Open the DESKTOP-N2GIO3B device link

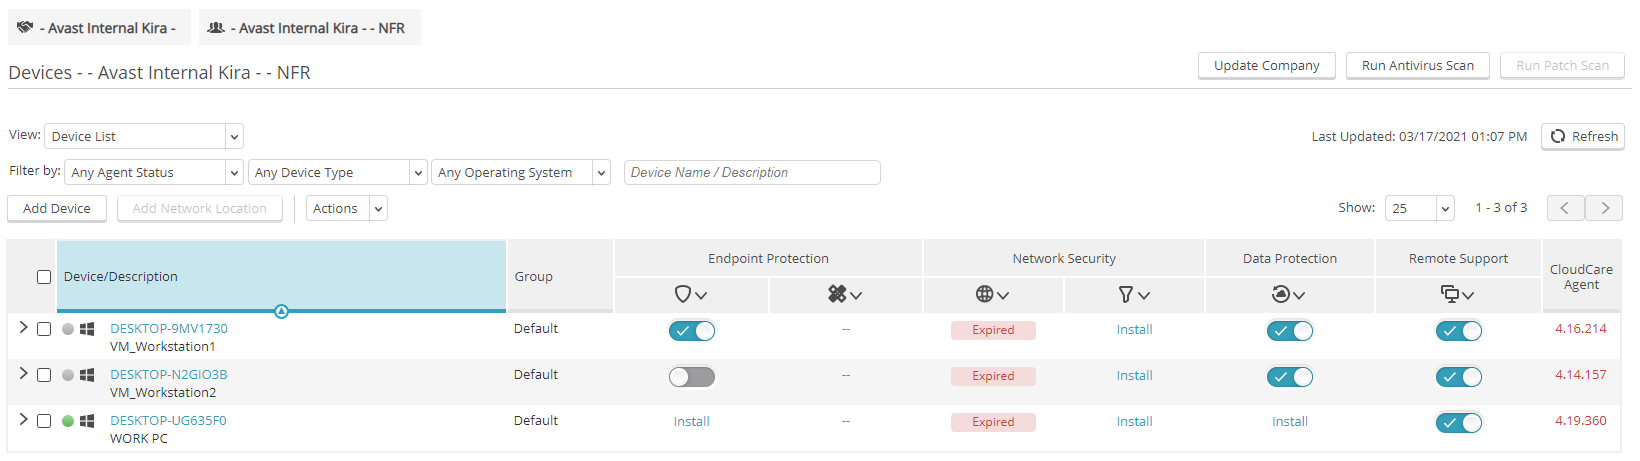169,374
